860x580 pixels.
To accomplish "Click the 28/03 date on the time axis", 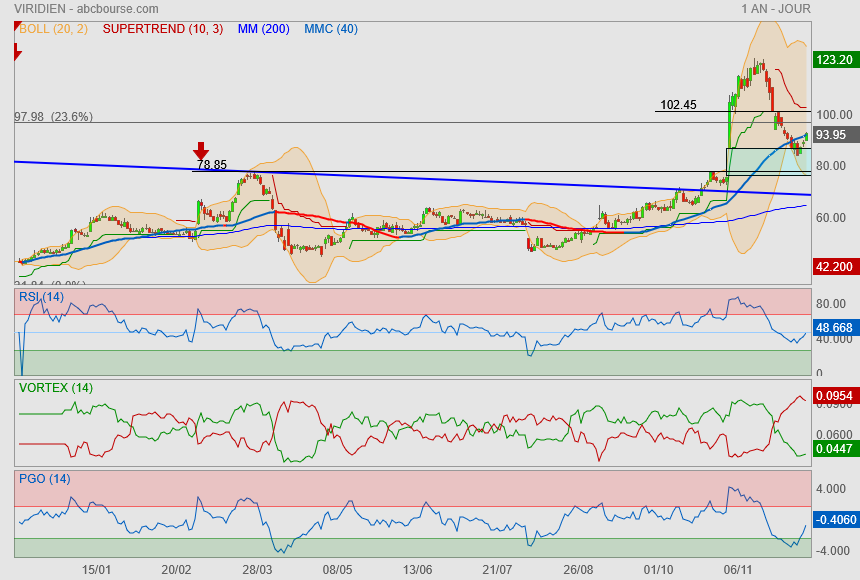I will [x=257, y=569].
